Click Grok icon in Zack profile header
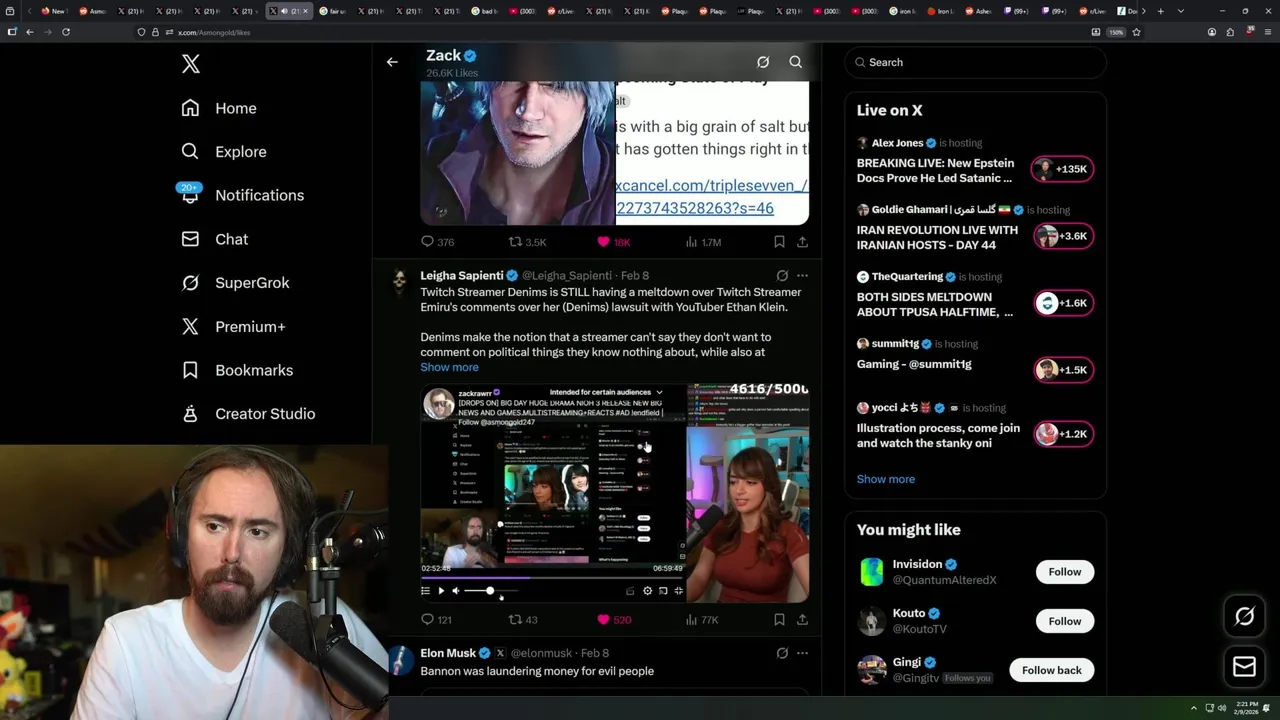The height and width of the screenshot is (720, 1280). coord(763,62)
